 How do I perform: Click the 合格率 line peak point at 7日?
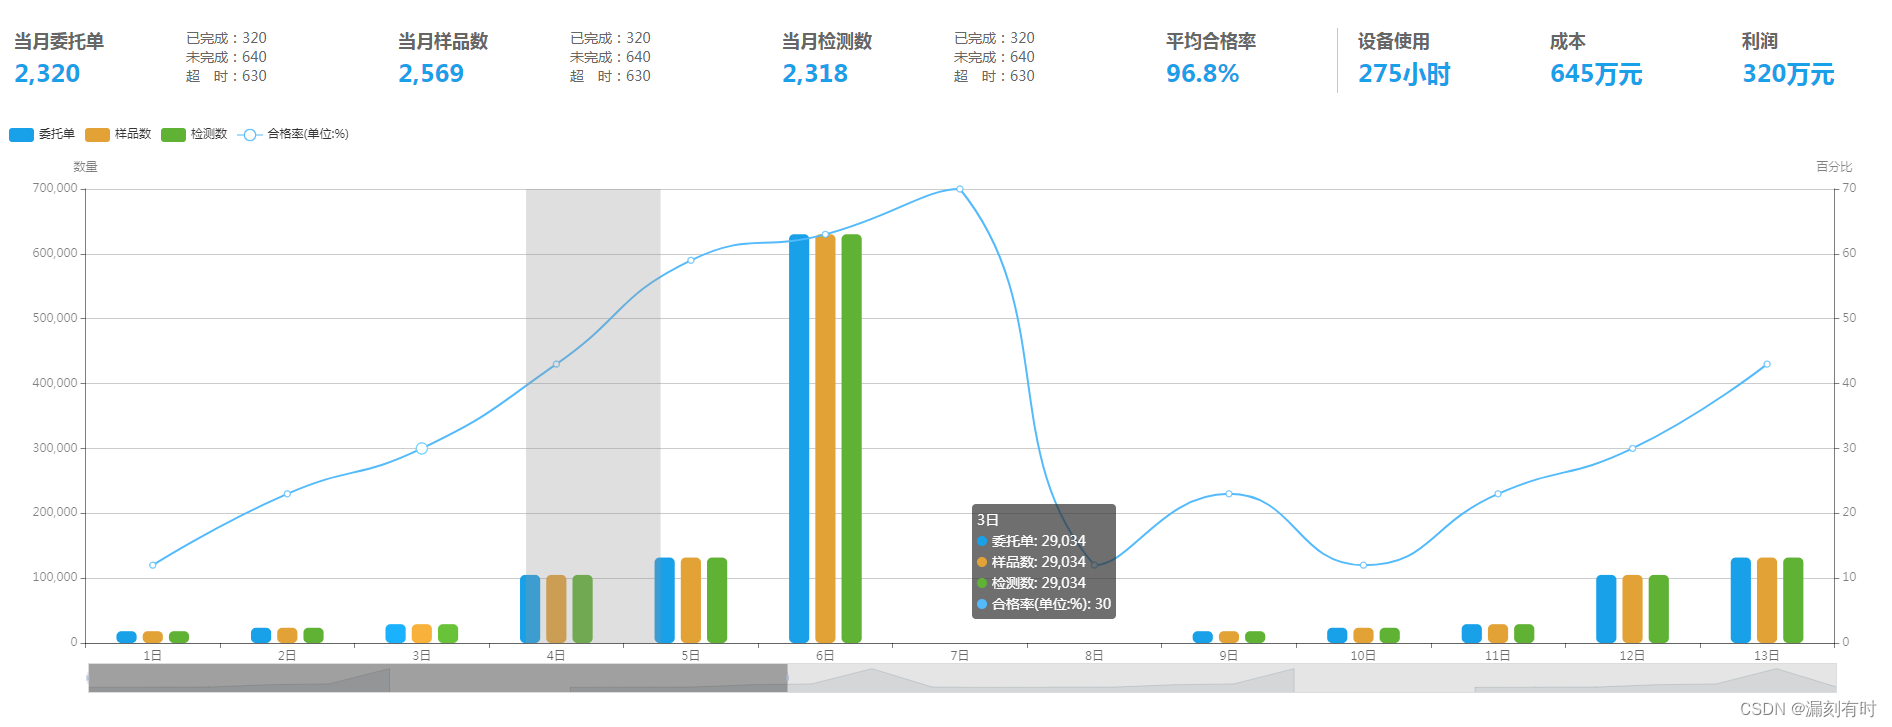pos(960,189)
